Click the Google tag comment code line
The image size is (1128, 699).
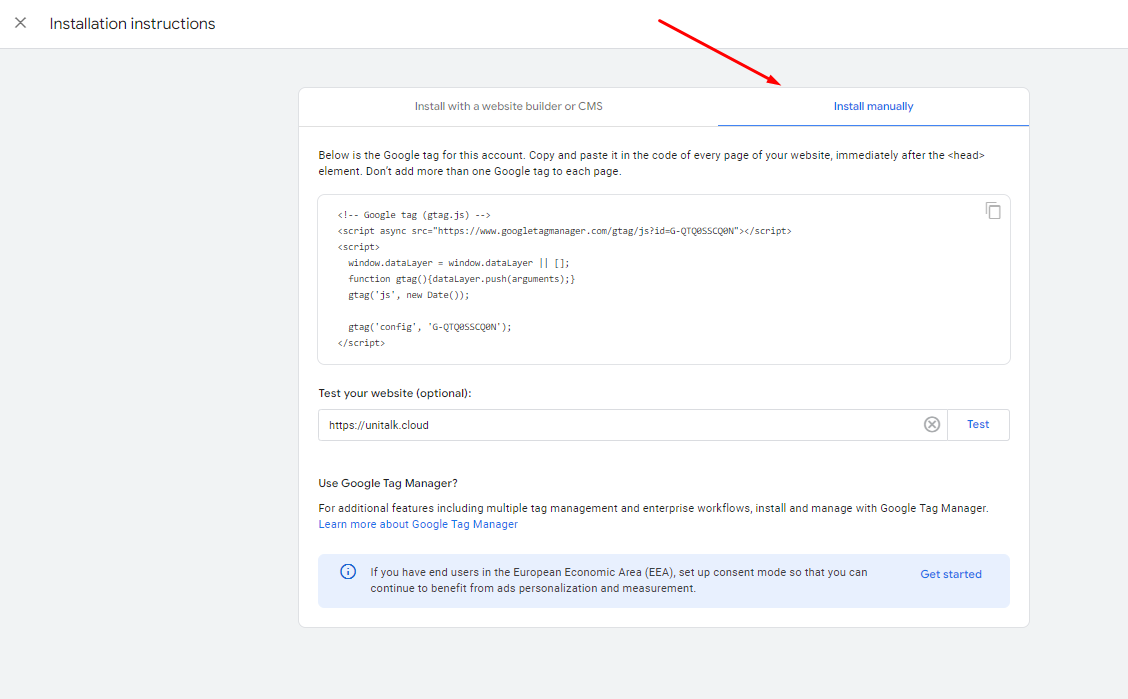[414, 215]
